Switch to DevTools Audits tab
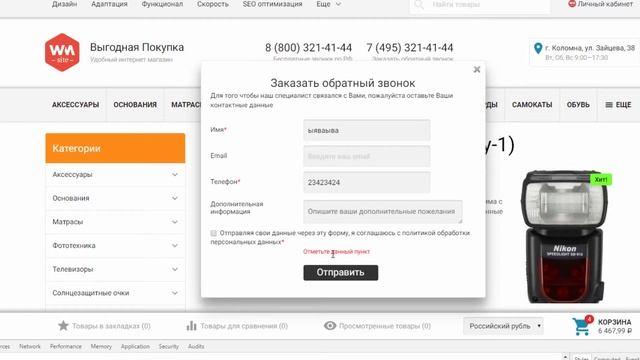 (196, 347)
